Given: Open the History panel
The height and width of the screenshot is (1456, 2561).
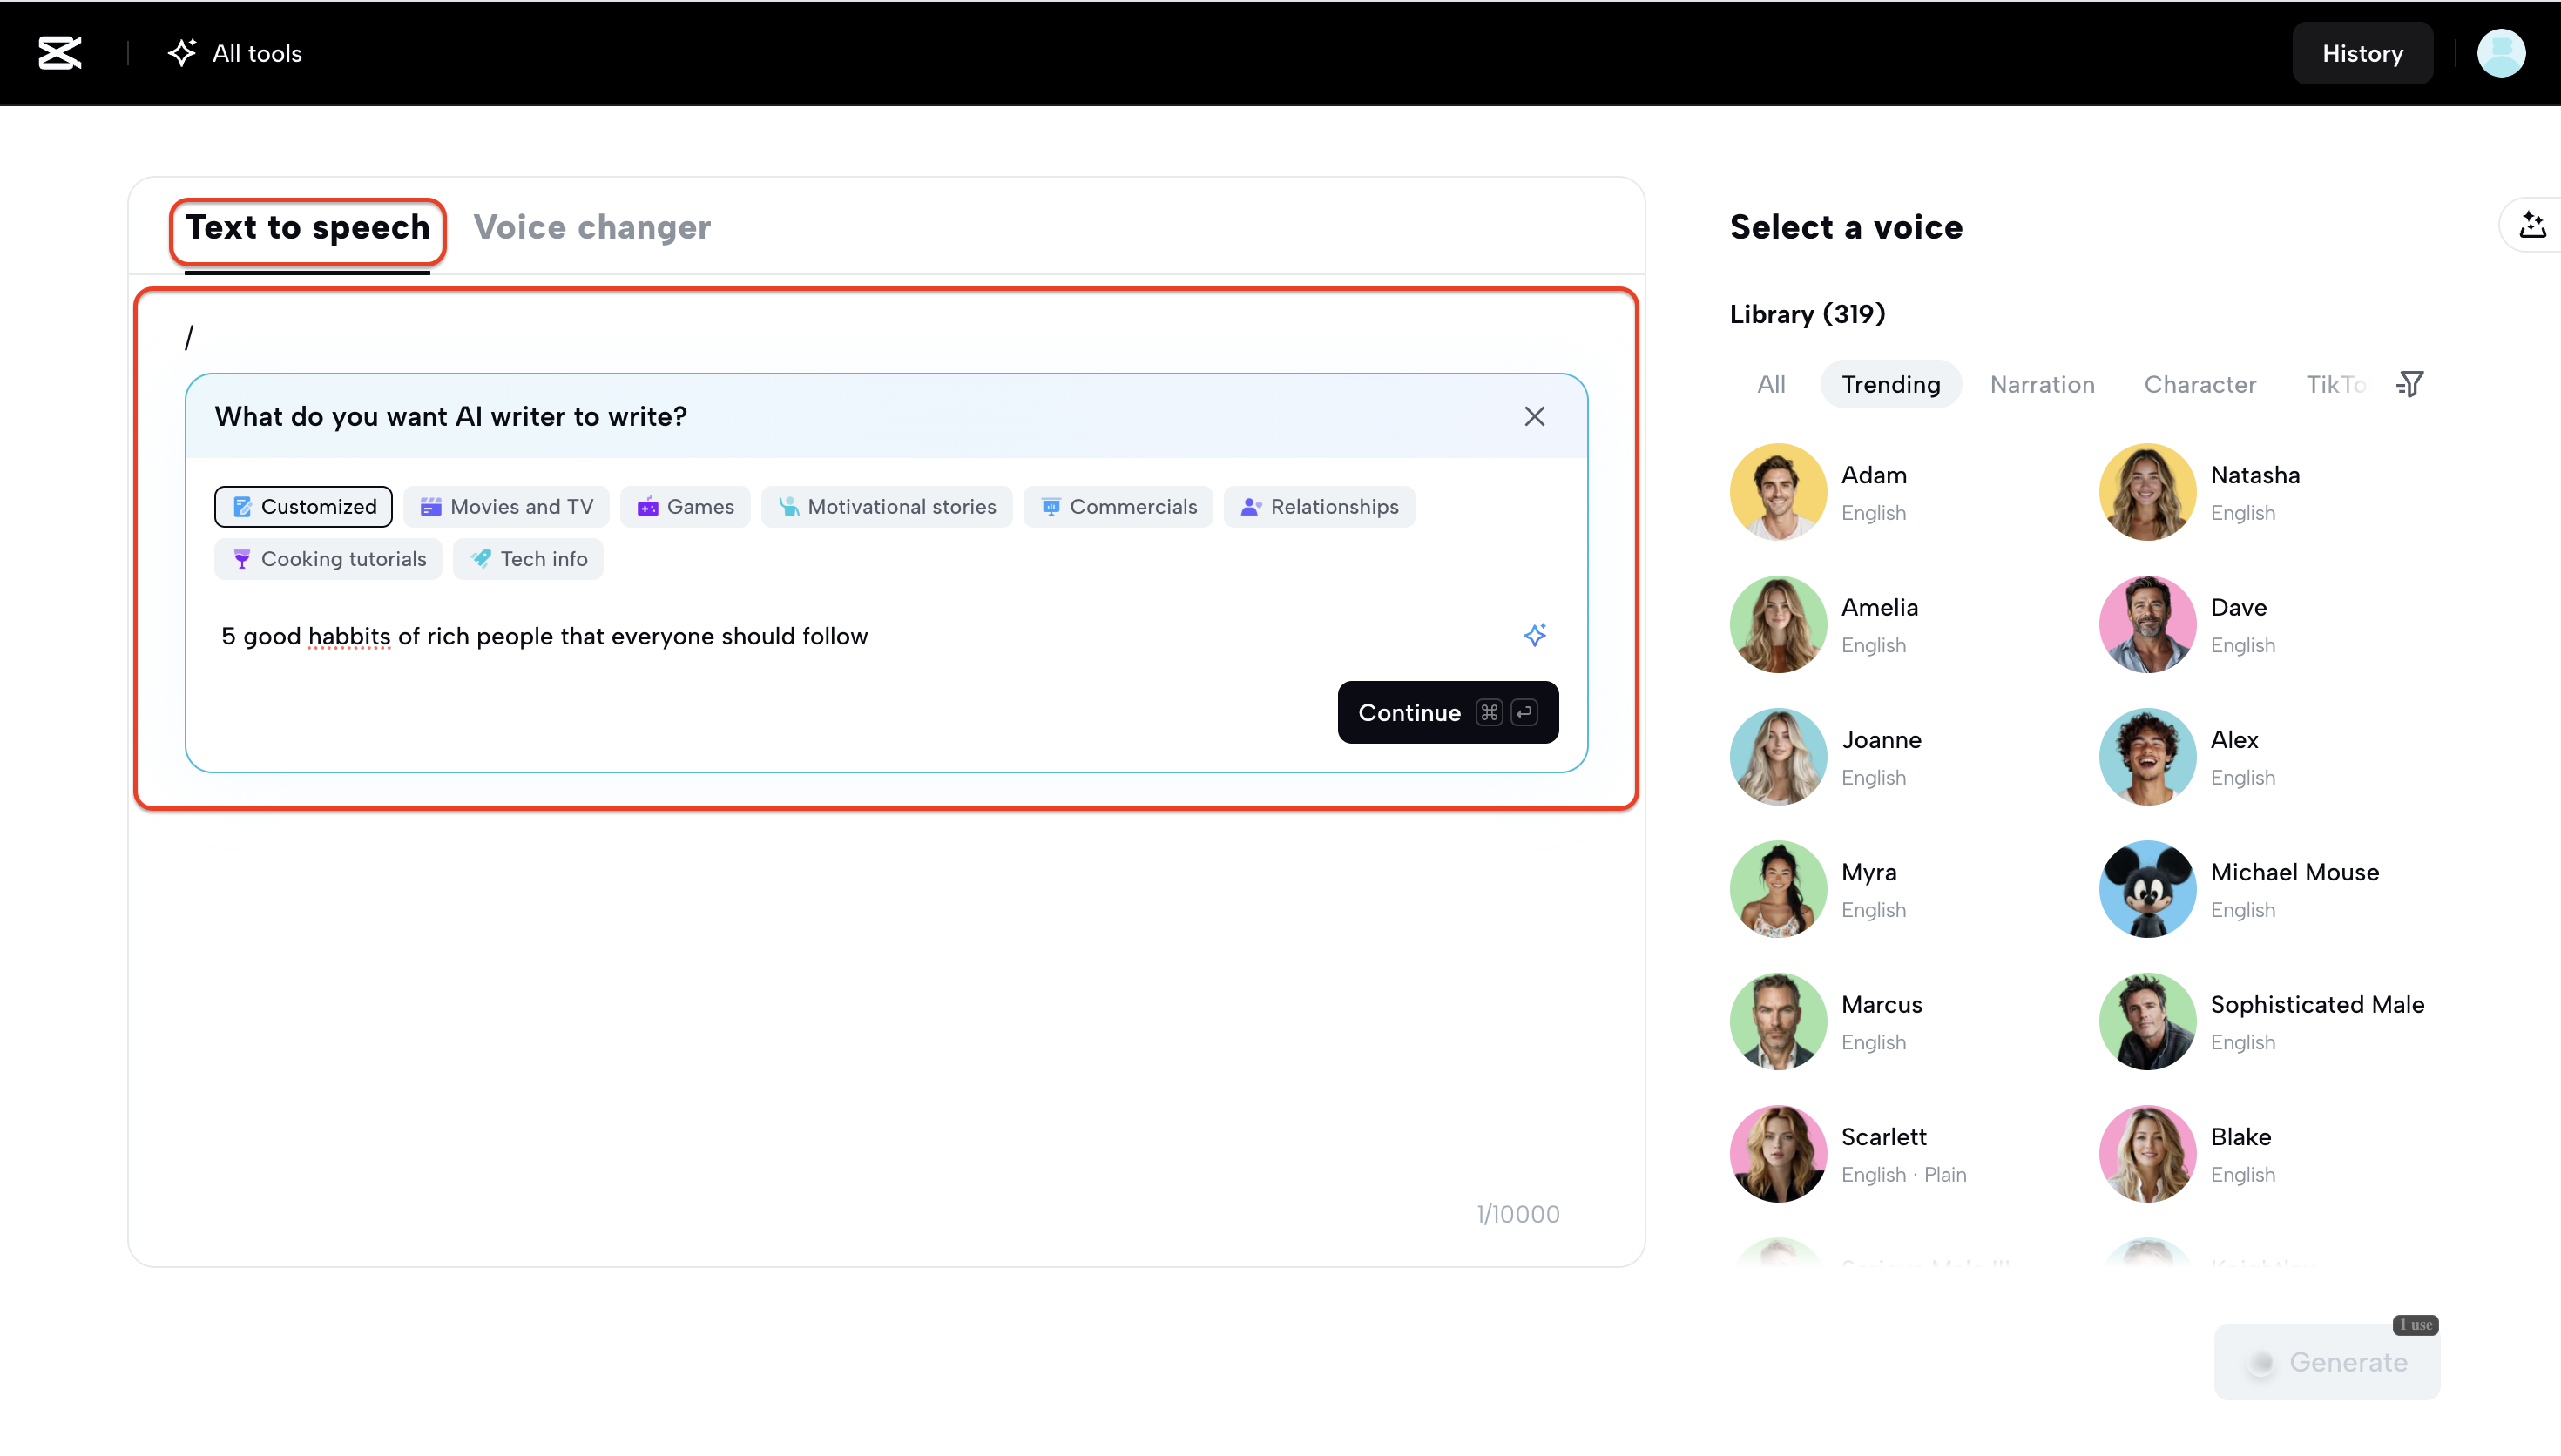Looking at the screenshot, I should (2361, 53).
